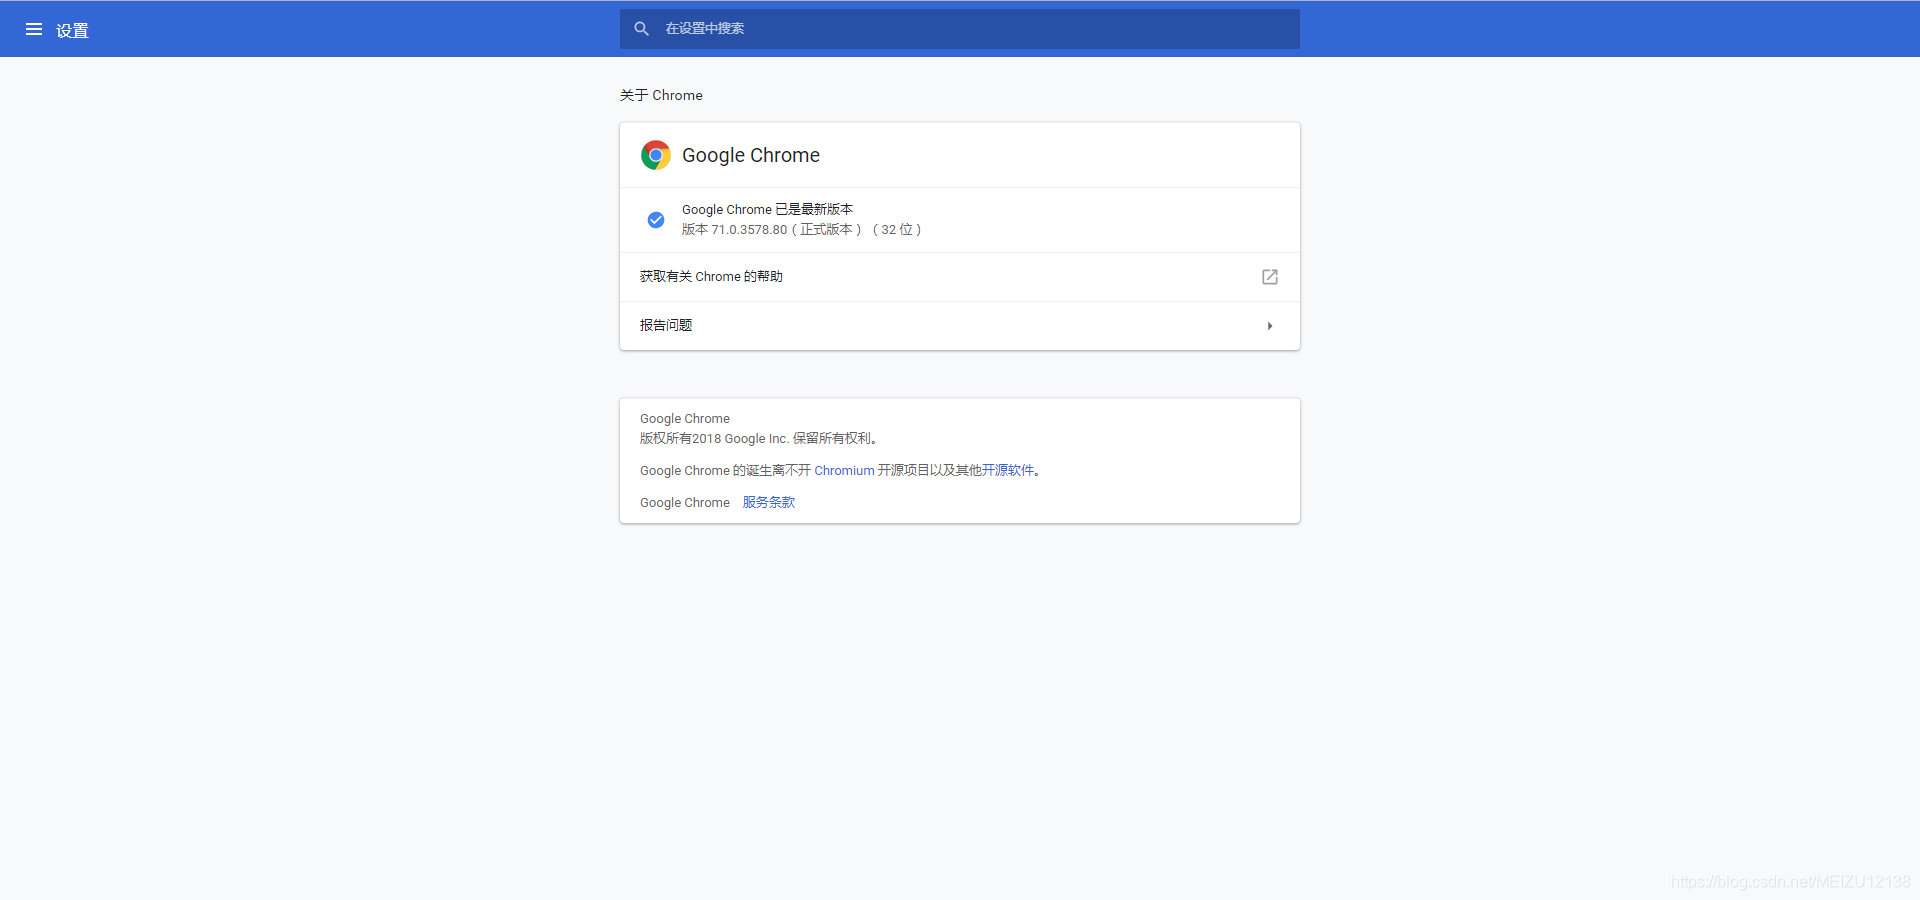Open 获取有关 Chrome 的帮助 row
1920x900 pixels.
(960, 277)
